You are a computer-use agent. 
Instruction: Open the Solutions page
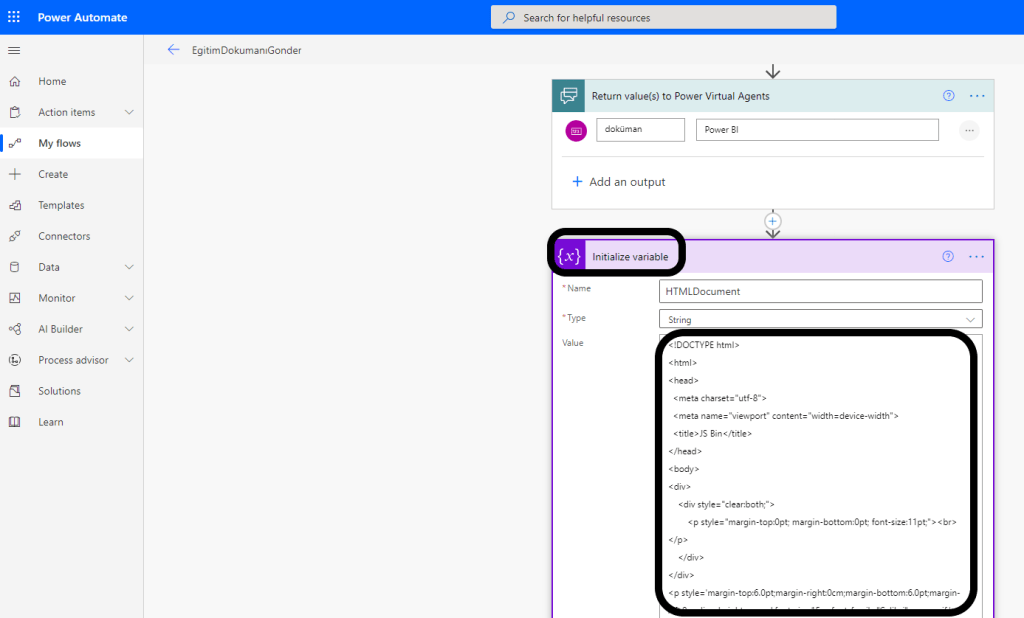59,391
